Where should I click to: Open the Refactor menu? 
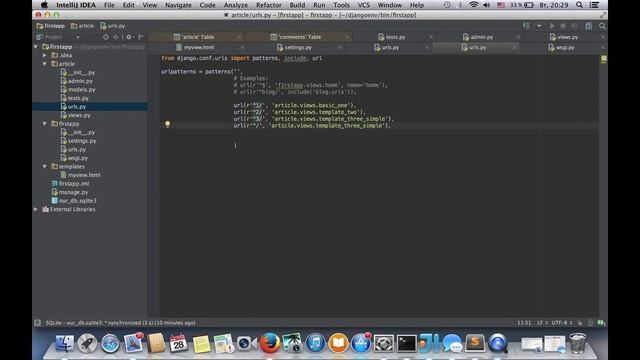(269, 5)
